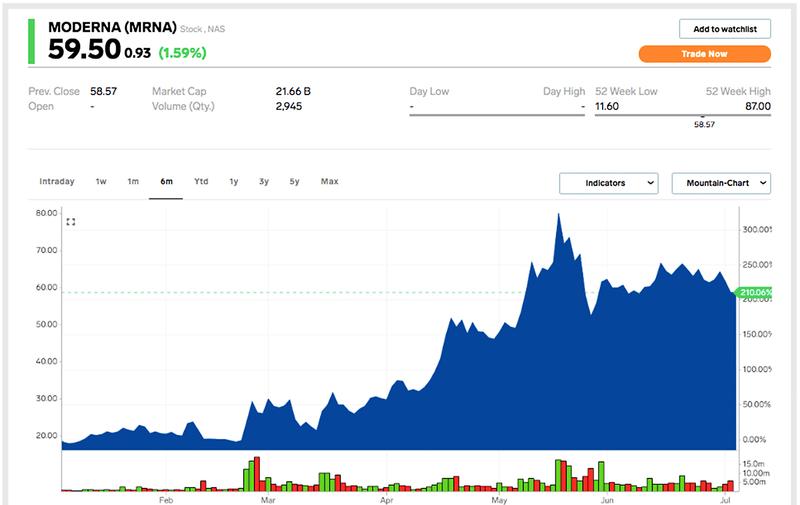Switch chart to Intraday range

tap(57, 182)
